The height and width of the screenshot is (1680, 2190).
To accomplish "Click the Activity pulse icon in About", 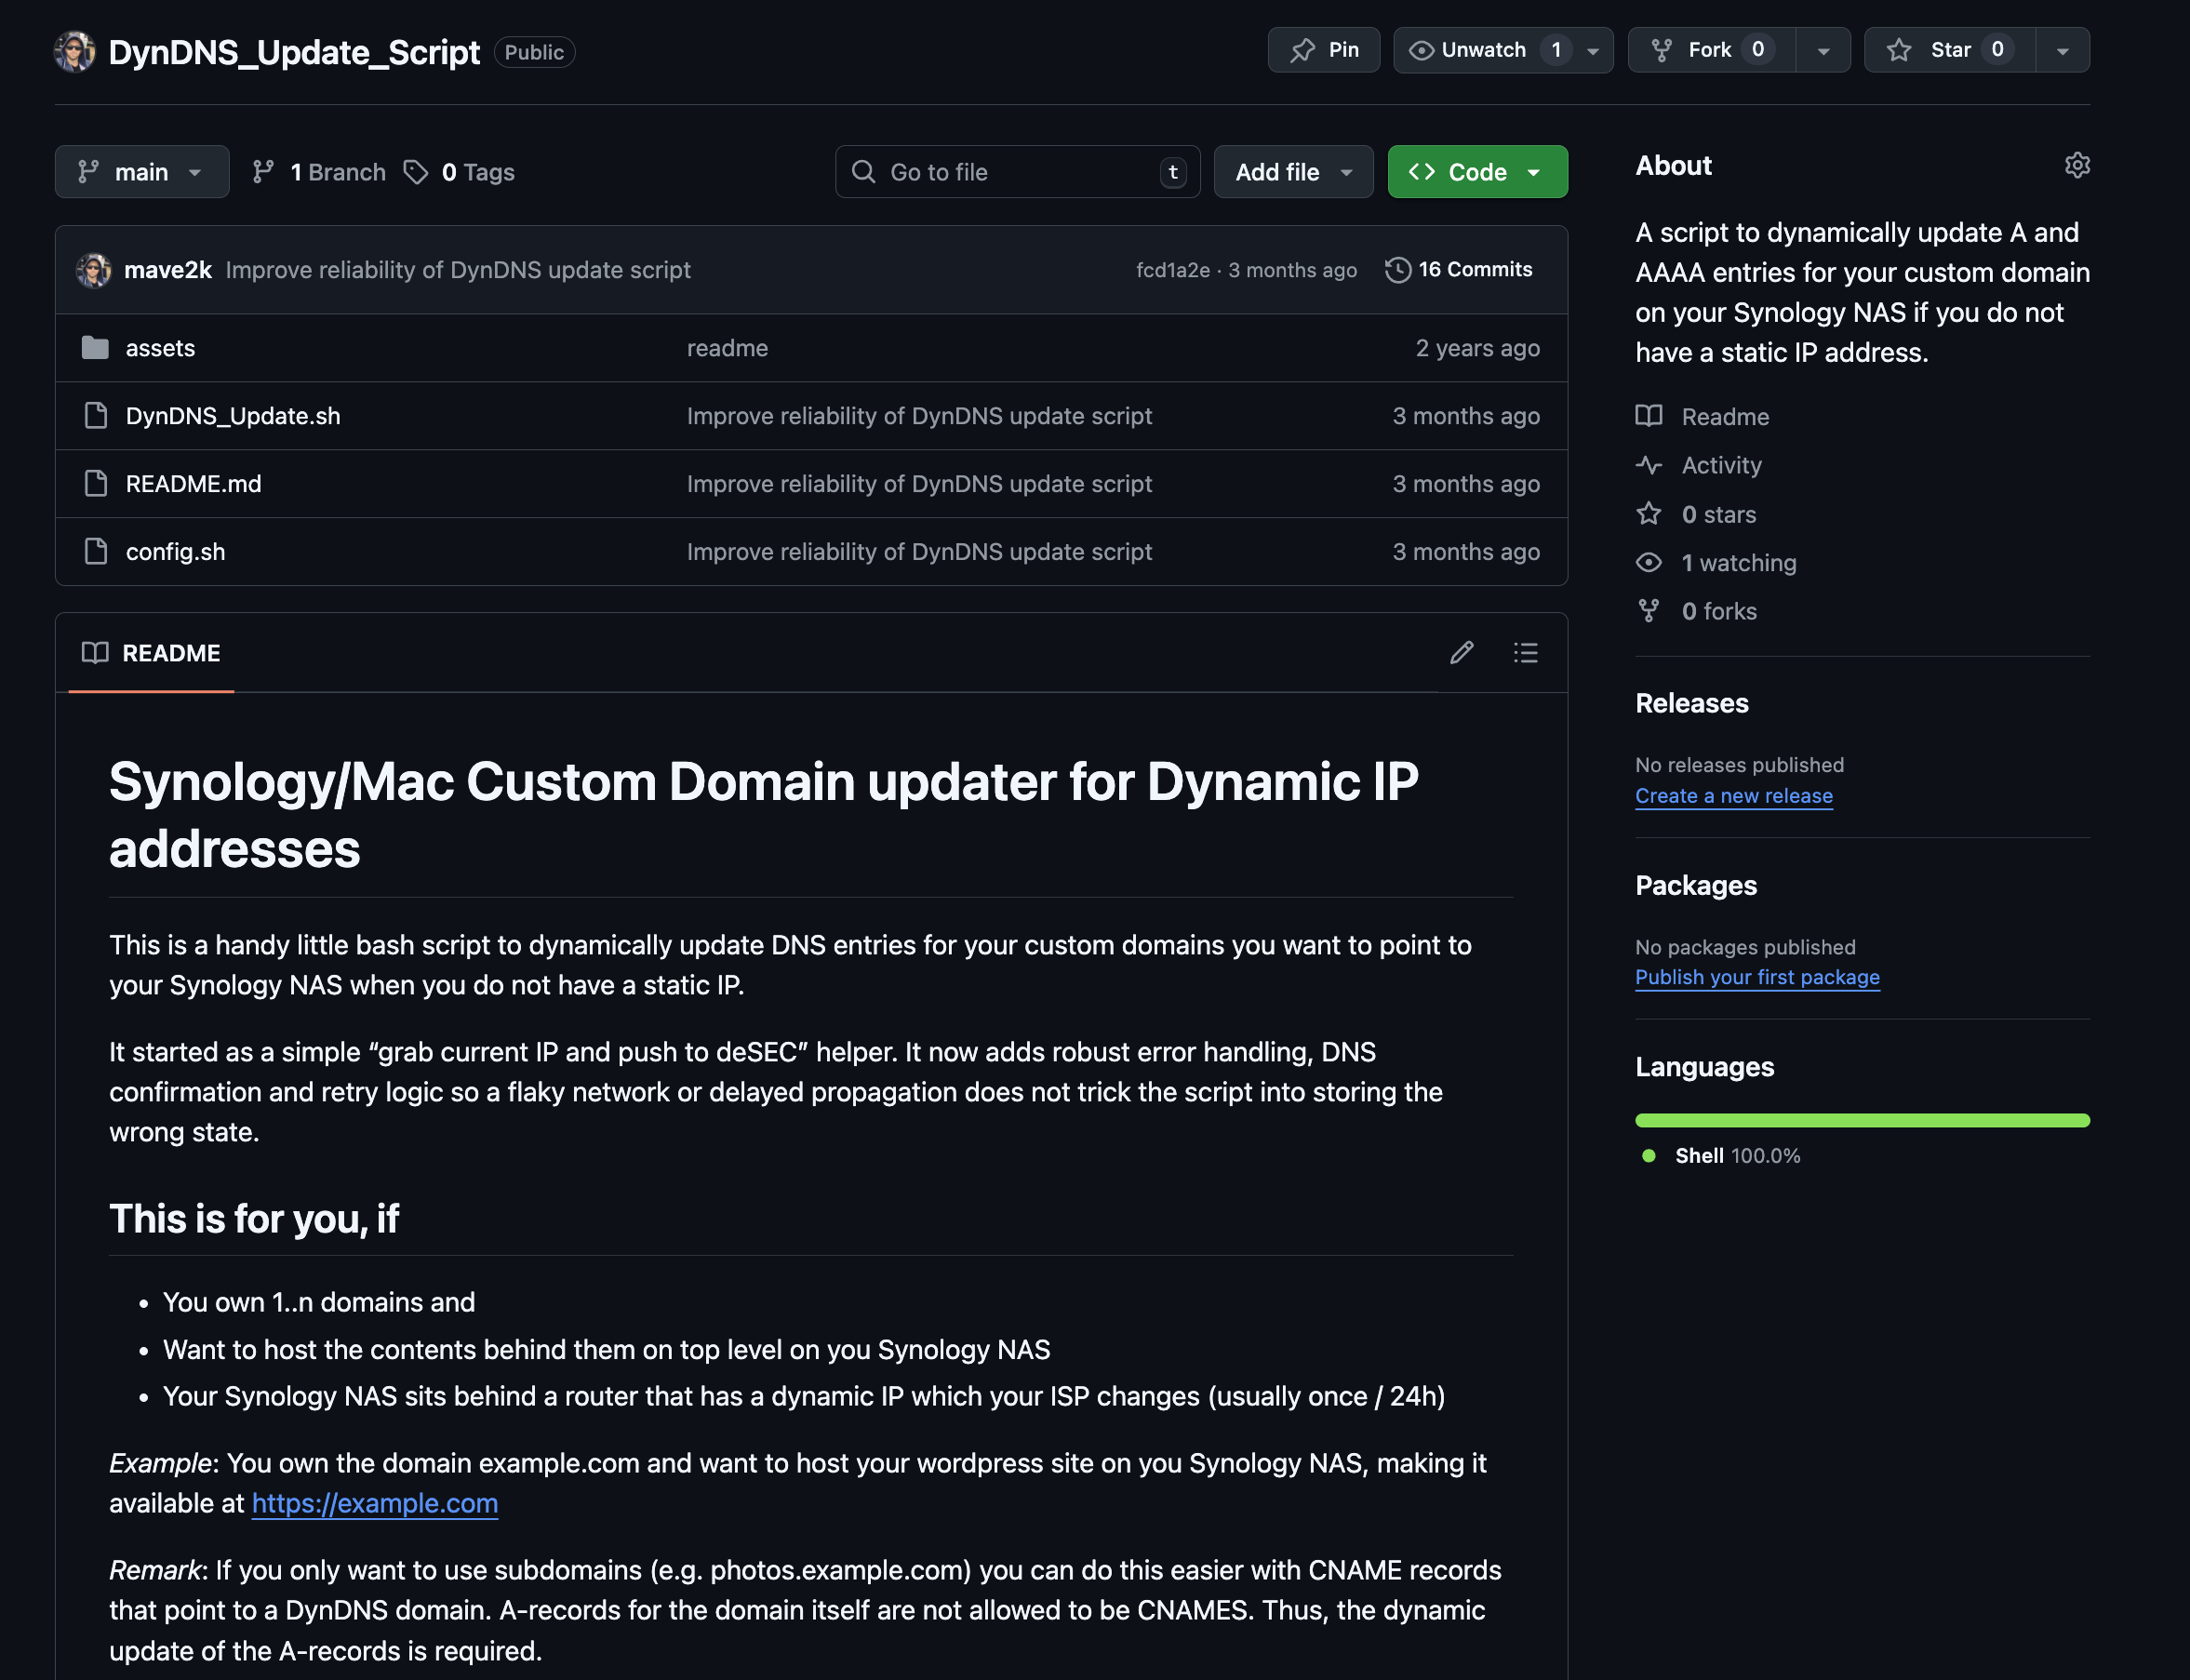I will pyautogui.click(x=1649, y=465).
